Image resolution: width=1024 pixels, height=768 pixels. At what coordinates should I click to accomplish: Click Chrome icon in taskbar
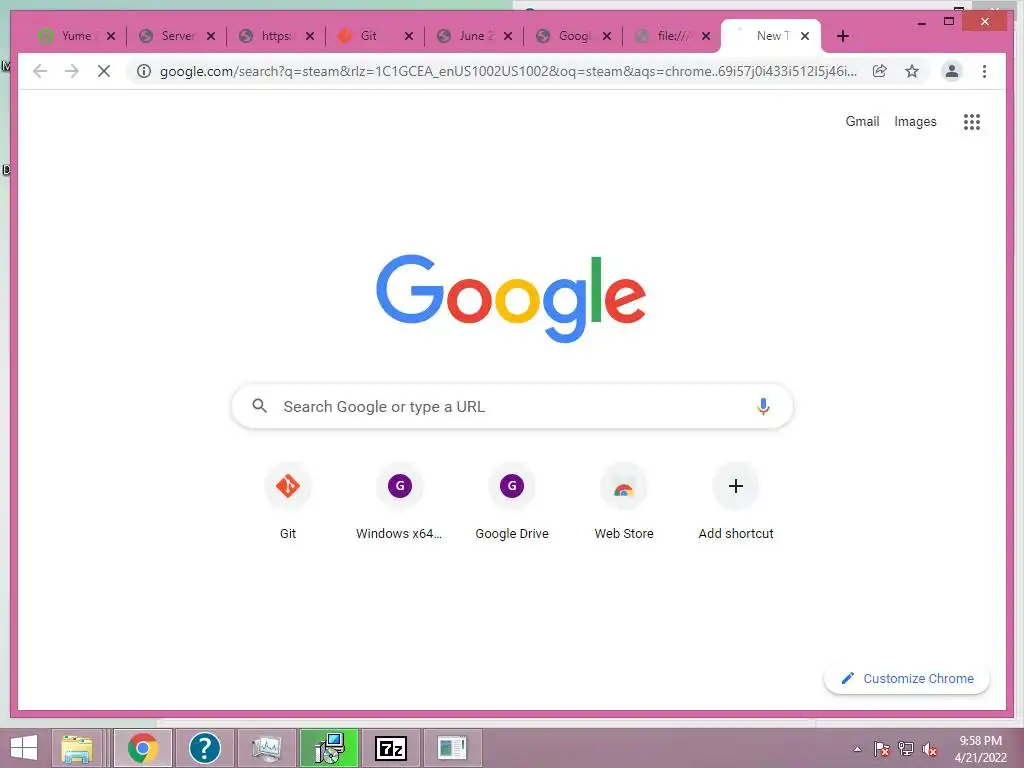[143, 748]
